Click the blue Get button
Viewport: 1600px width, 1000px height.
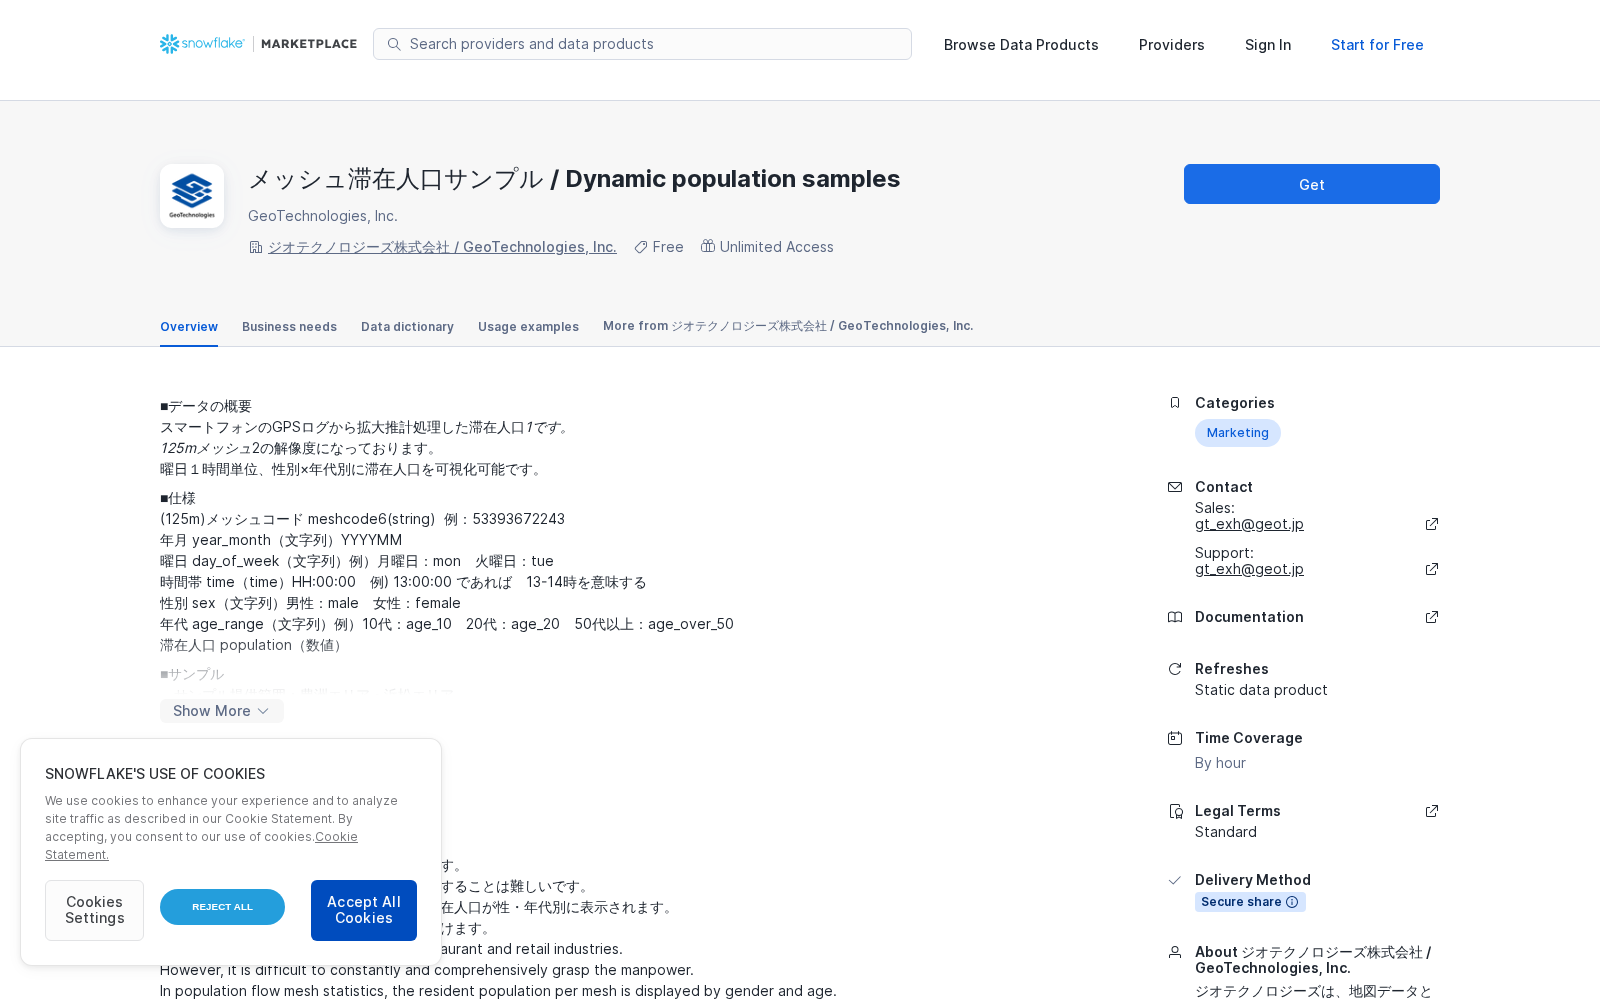[1312, 184]
